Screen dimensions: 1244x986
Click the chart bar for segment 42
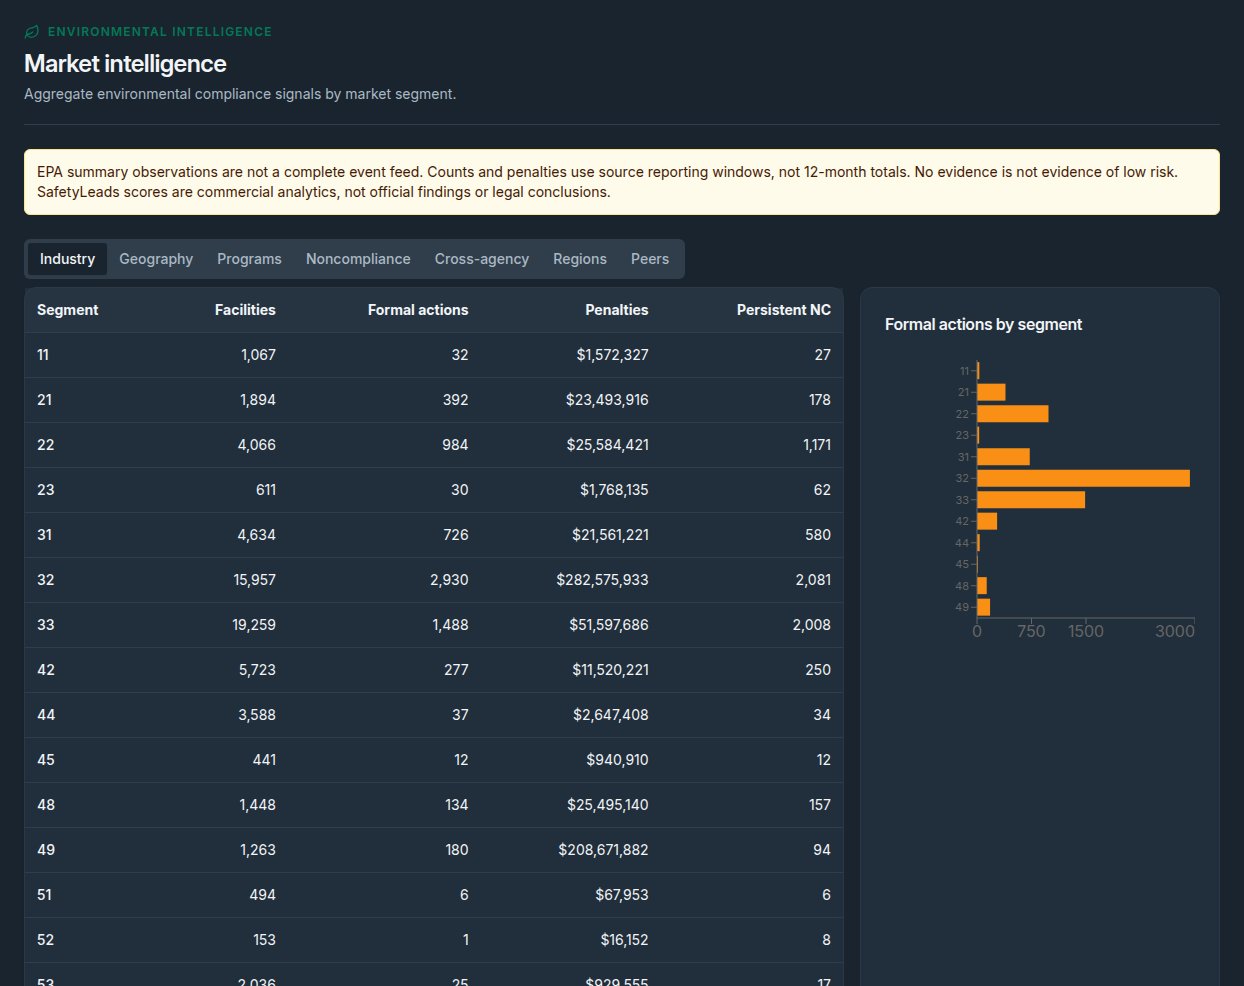click(987, 521)
